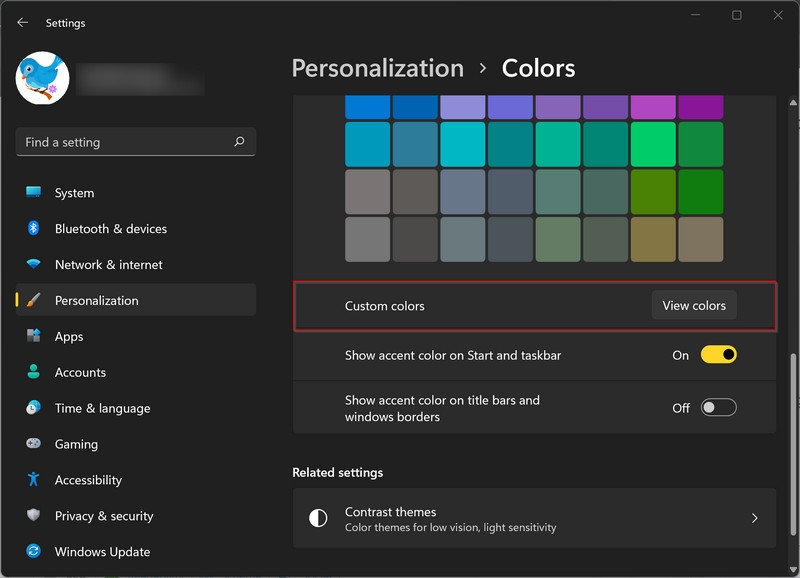The image size is (800, 578).
Task: Click the scrollbar up arrow
Action: [x=793, y=103]
